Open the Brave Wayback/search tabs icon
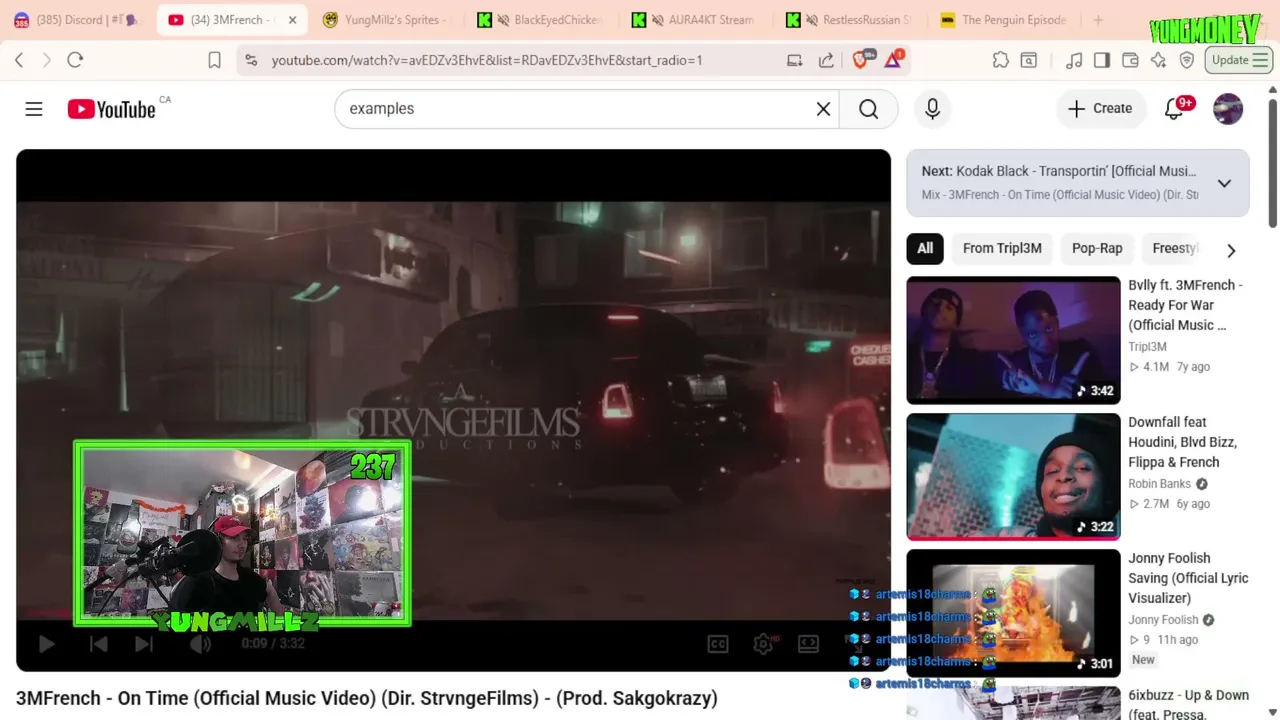1280x720 pixels. pyautogui.click(x=1028, y=60)
